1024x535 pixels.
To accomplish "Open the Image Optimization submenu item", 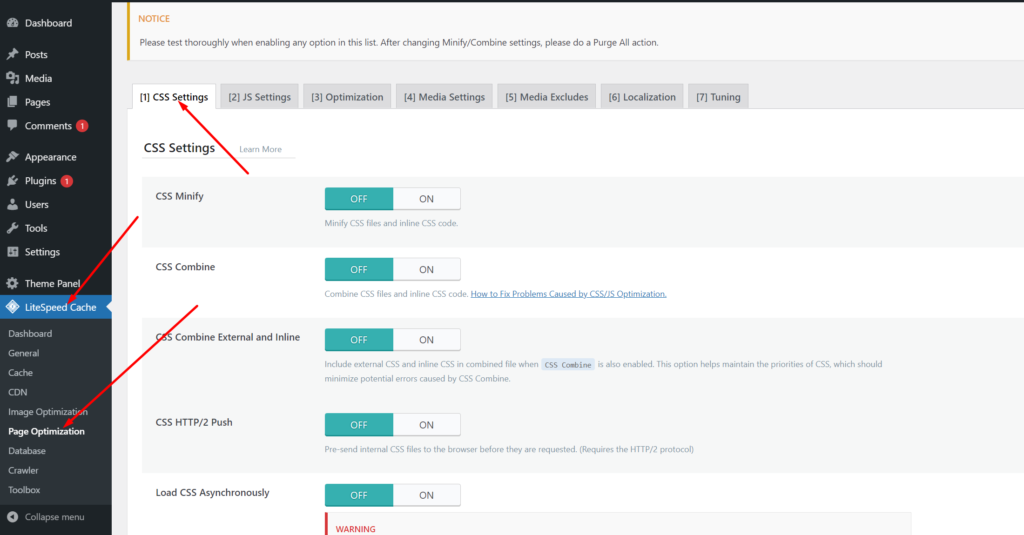I will (x=48, y=412).
